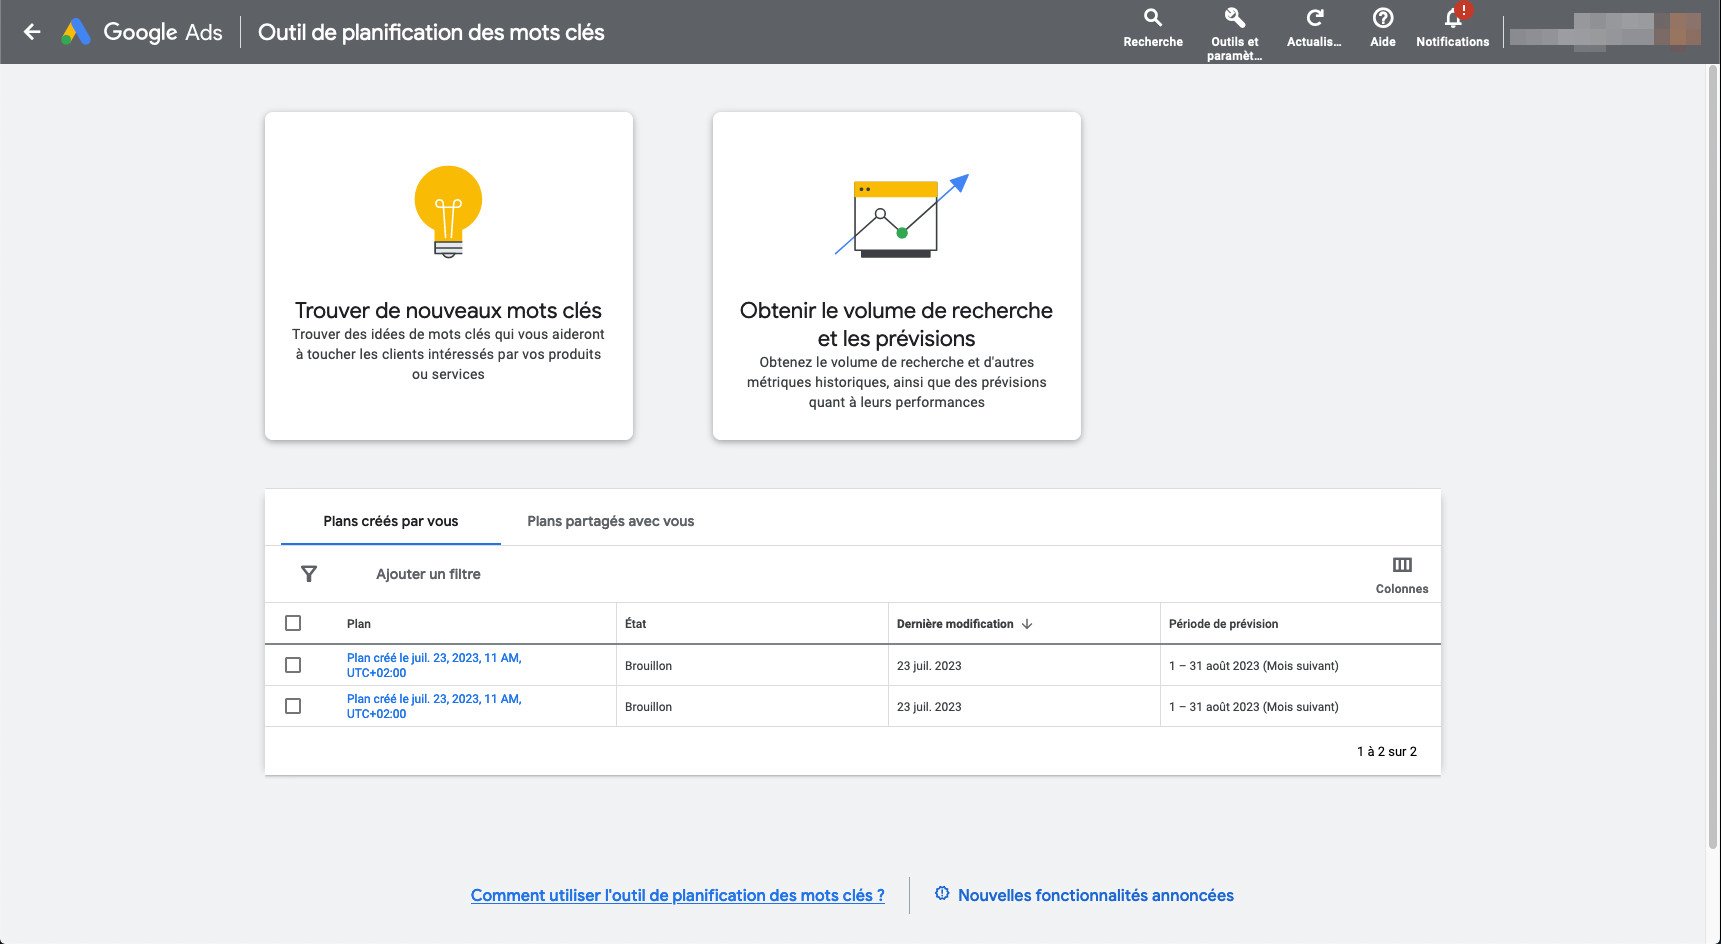Click the Ajouter un filtre field
The width and height of the screenshot is (1721, 944).
coord(428,574)
